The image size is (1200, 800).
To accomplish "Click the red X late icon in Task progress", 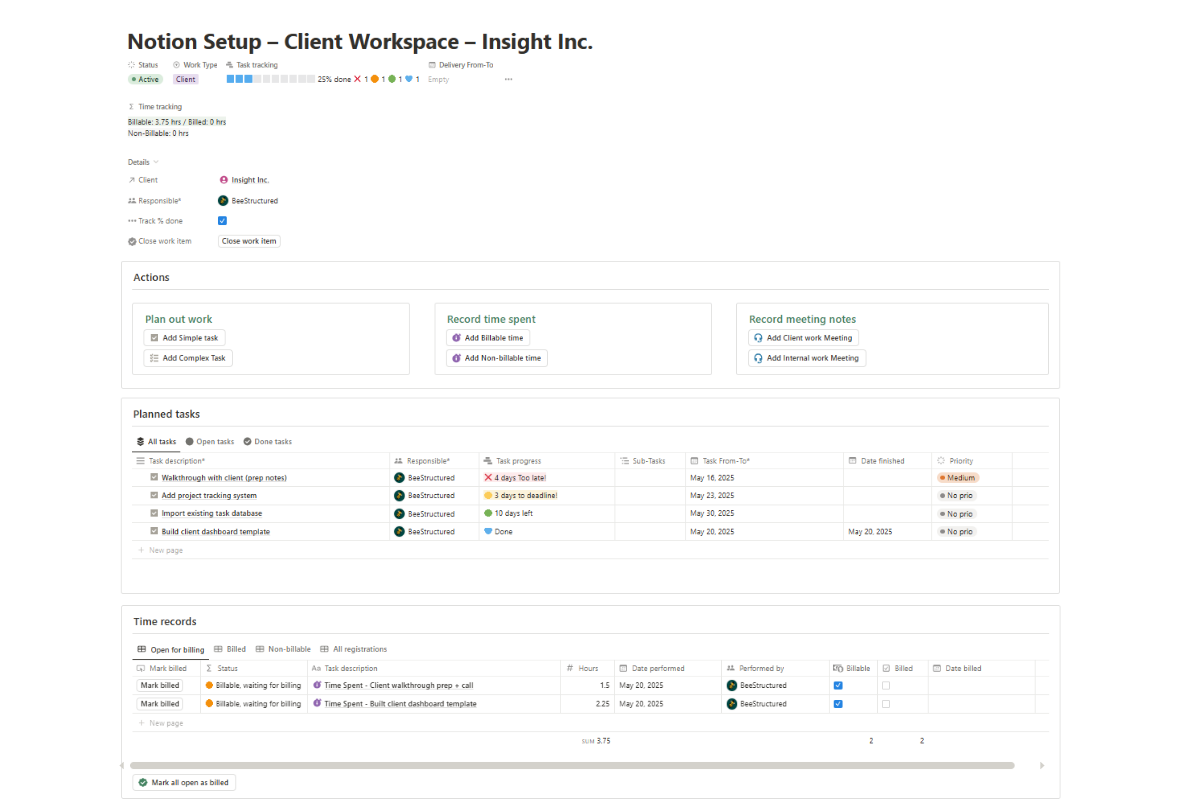I will 488,478.
